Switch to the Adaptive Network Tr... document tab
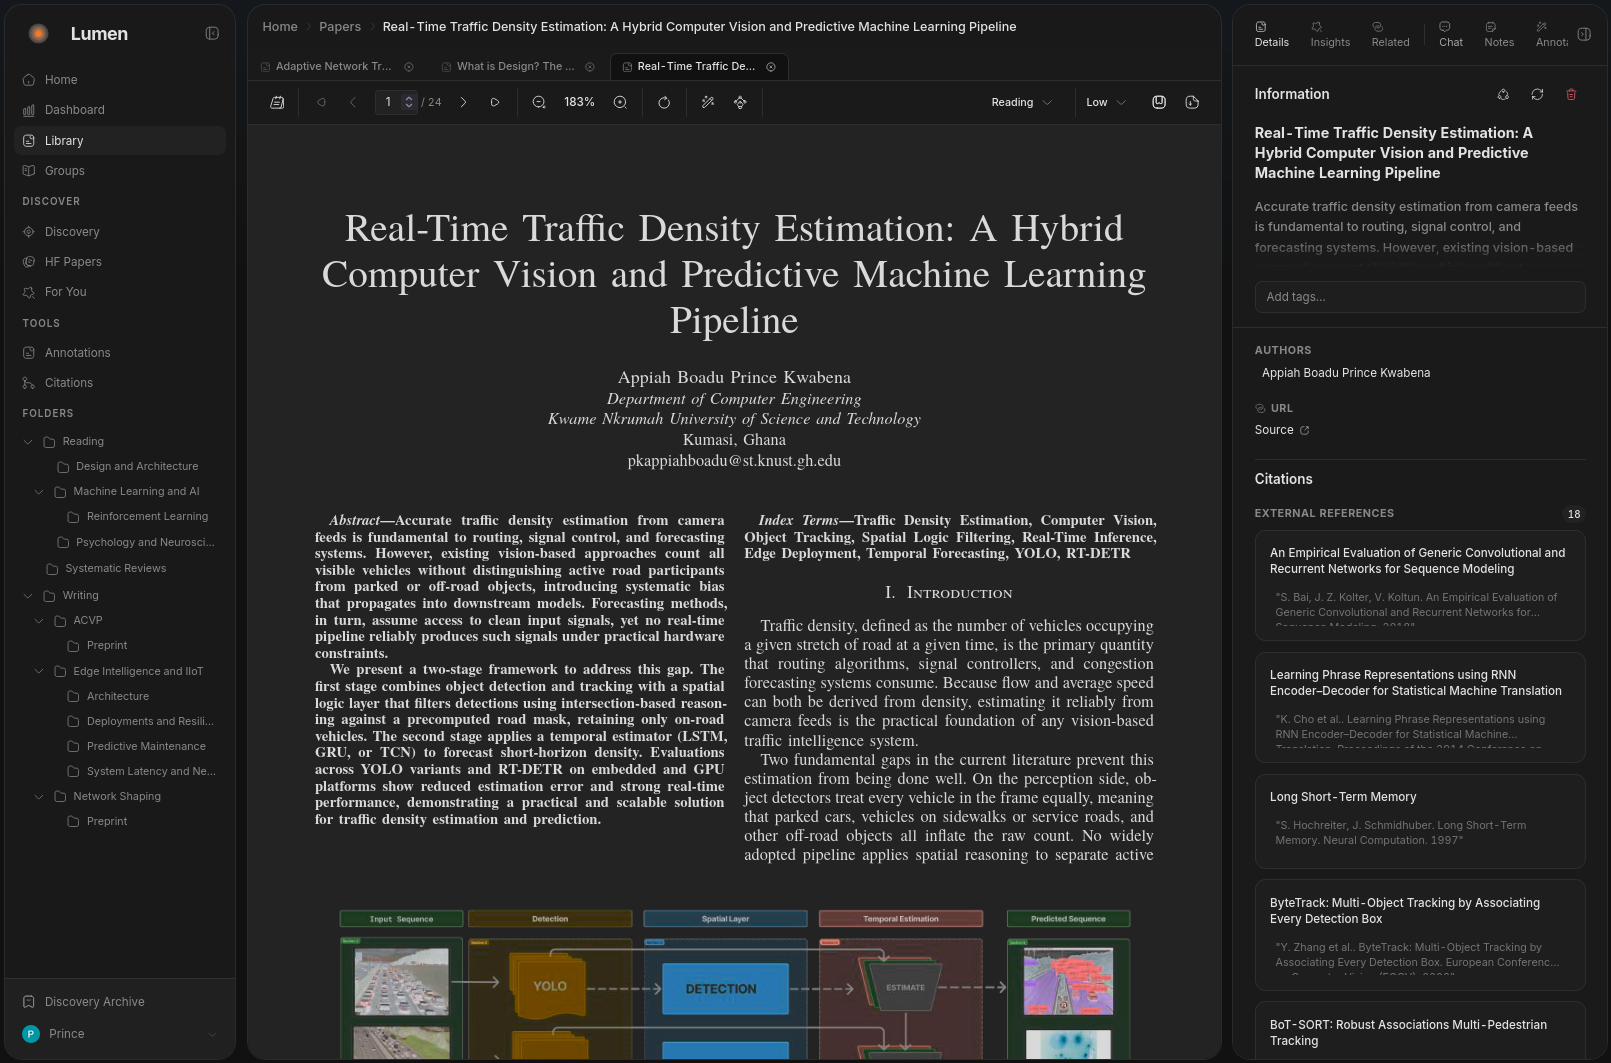 (334, 67)
